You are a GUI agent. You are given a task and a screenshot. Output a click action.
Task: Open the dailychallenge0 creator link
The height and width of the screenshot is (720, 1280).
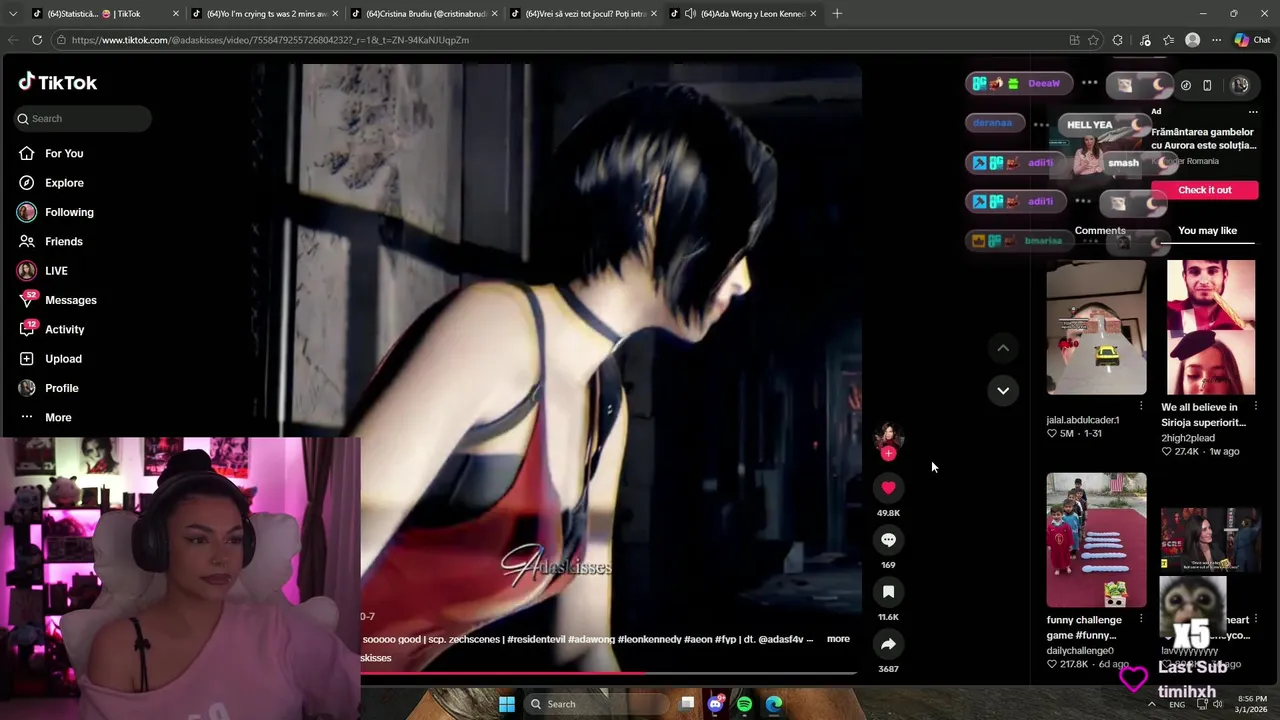coord(1080,651)
